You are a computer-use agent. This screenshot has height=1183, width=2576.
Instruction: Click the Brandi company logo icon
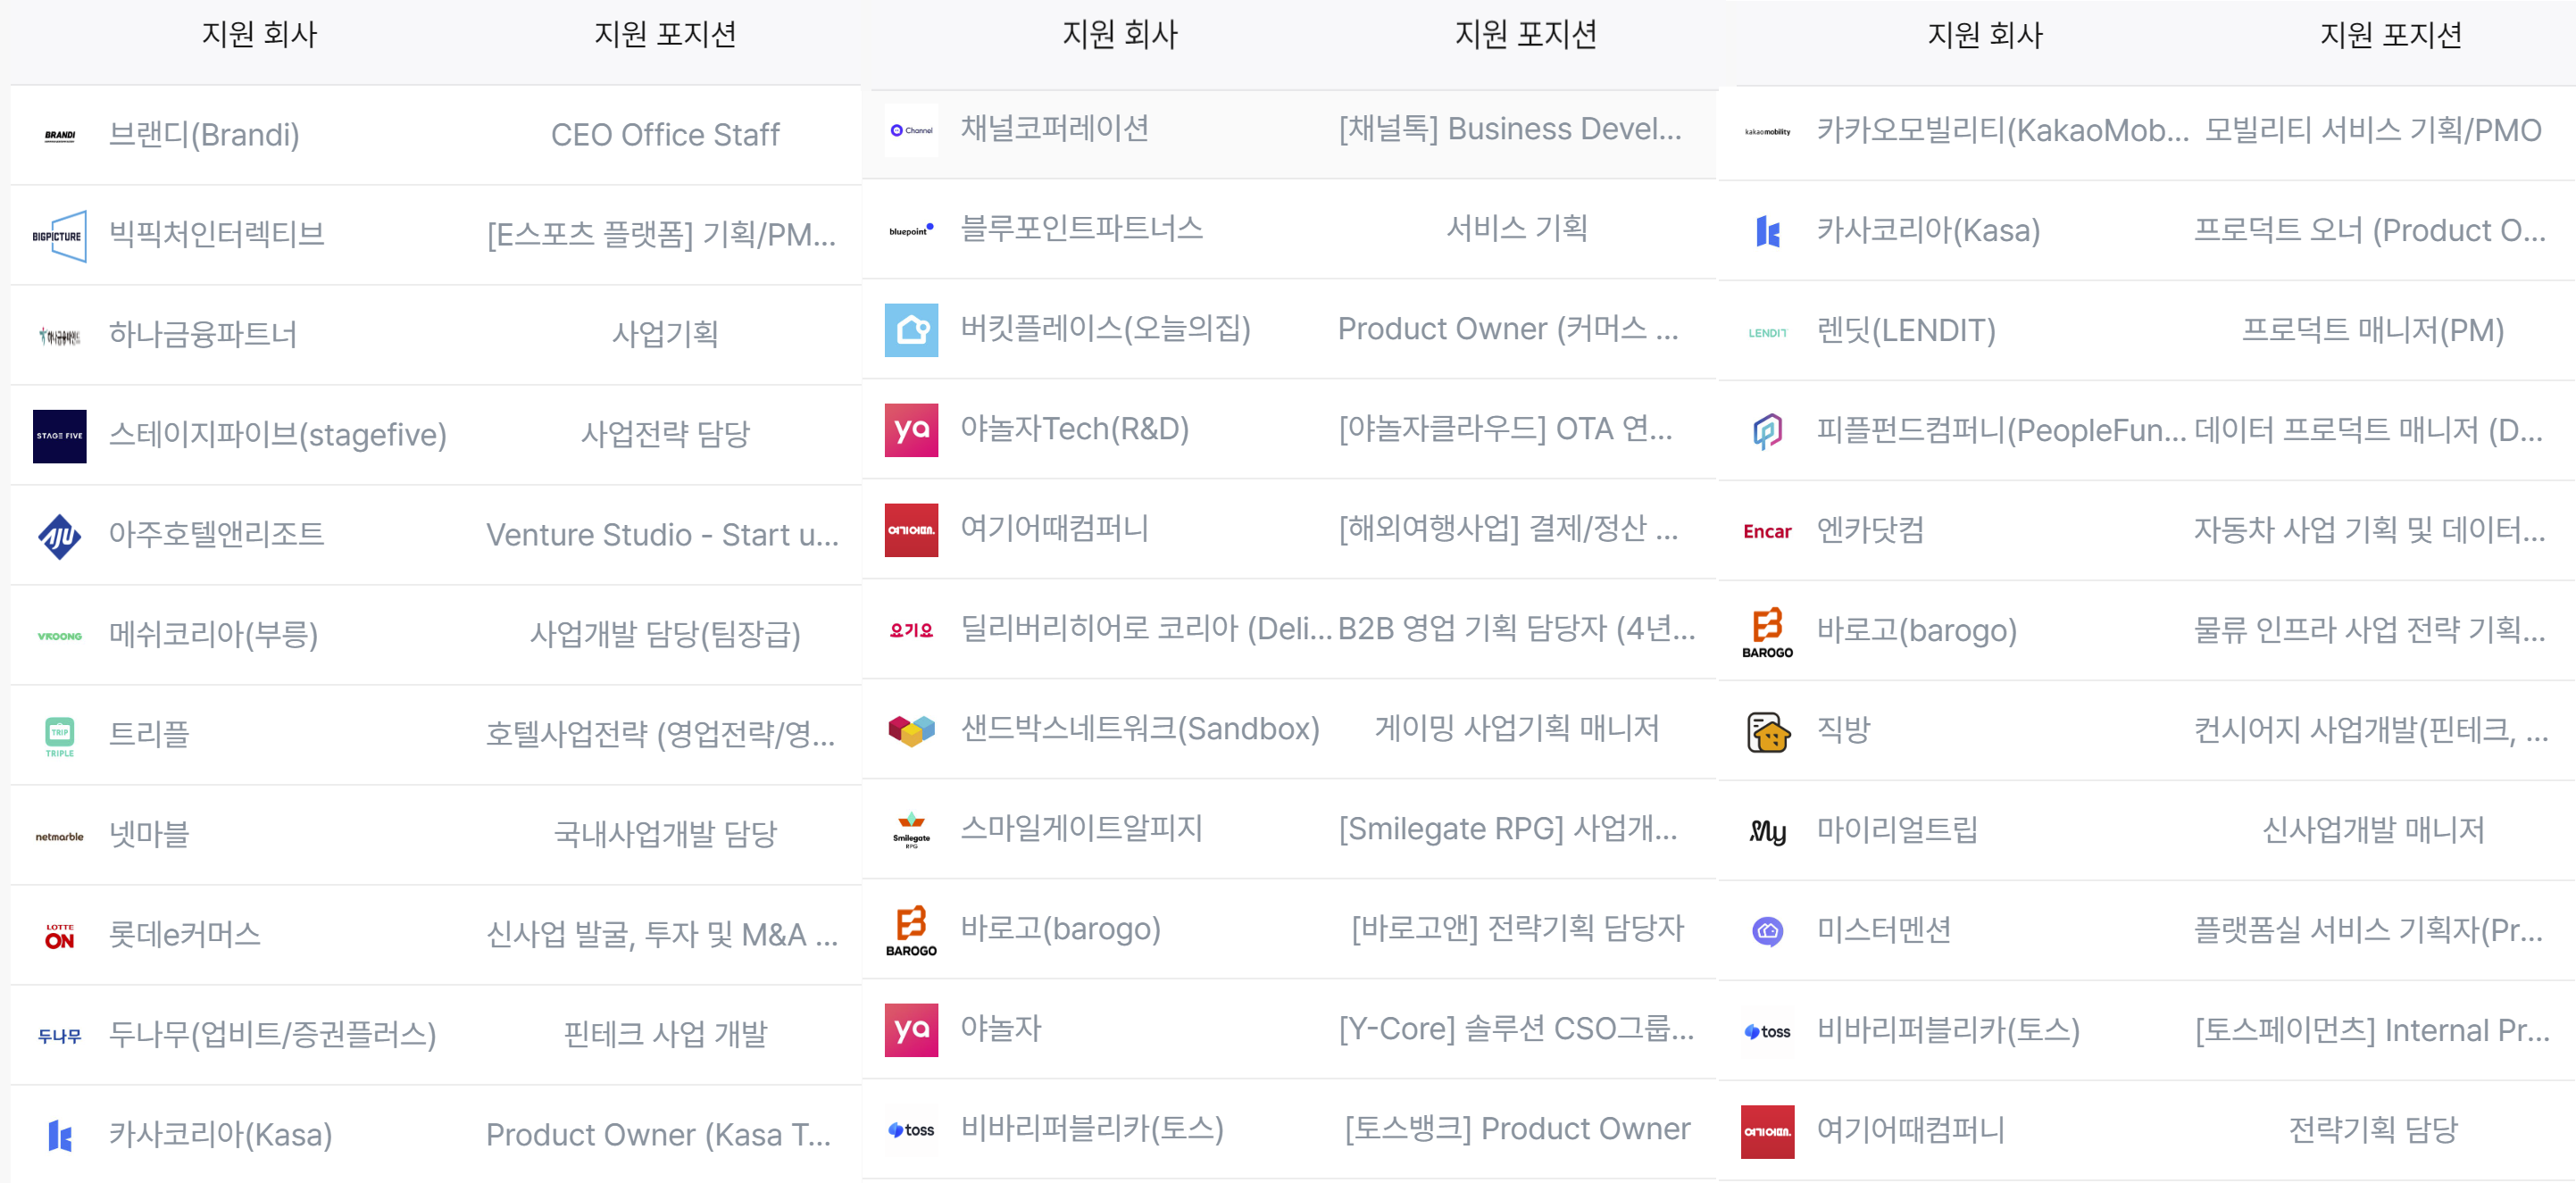pos(60,135)
